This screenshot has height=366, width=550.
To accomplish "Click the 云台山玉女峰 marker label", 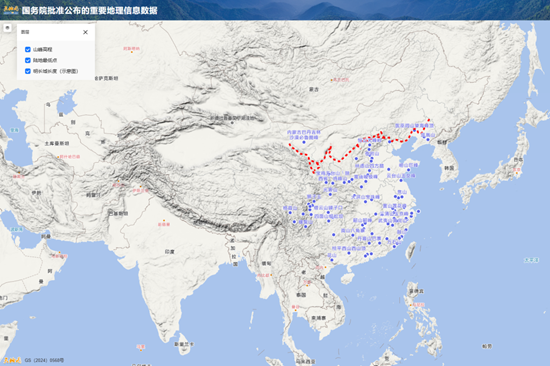I will click(x=401, y=175).
